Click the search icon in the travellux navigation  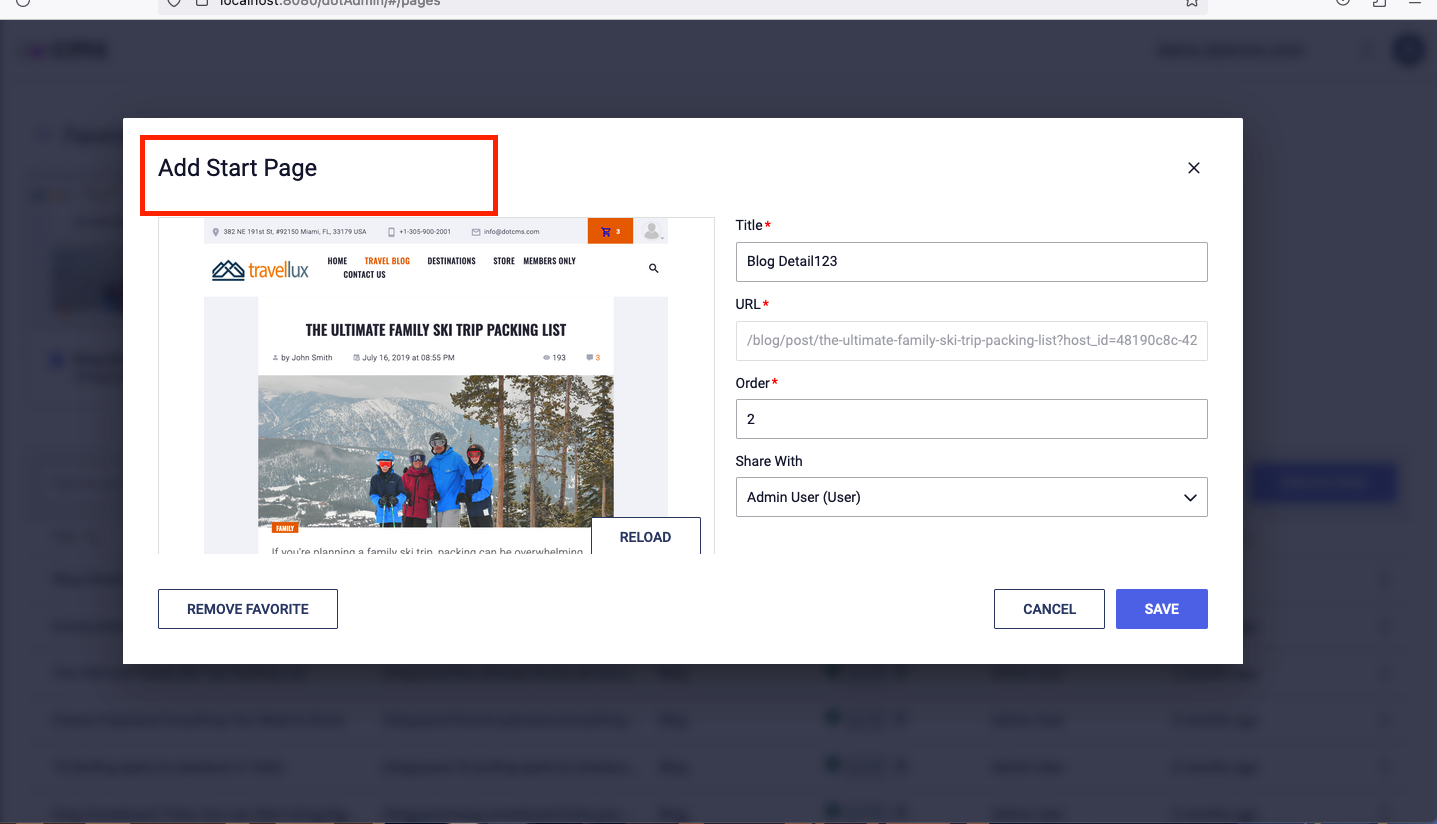(653, 268)
